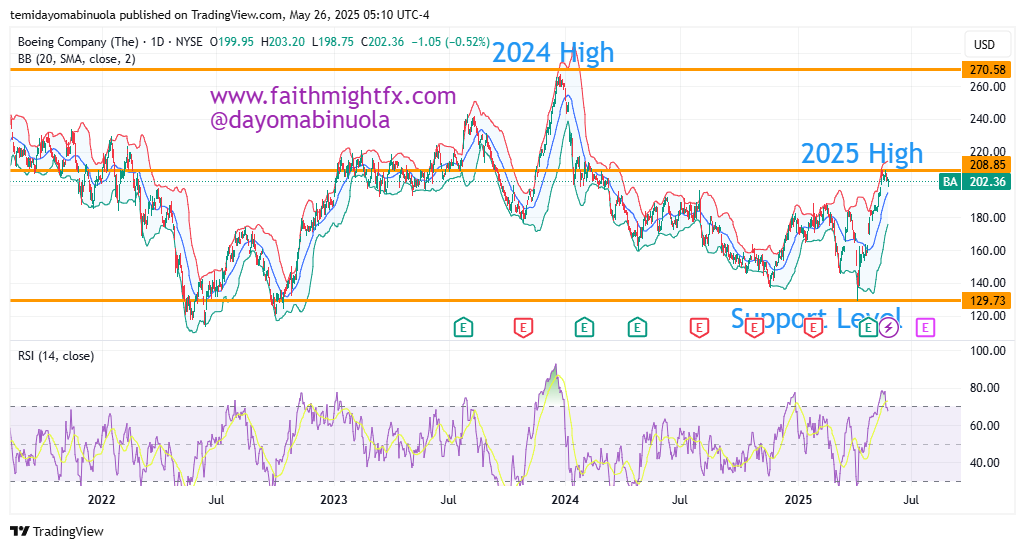Click the 120.00 price axis label
This screenshot has width=1025, height=549.
tap(987, 316)
